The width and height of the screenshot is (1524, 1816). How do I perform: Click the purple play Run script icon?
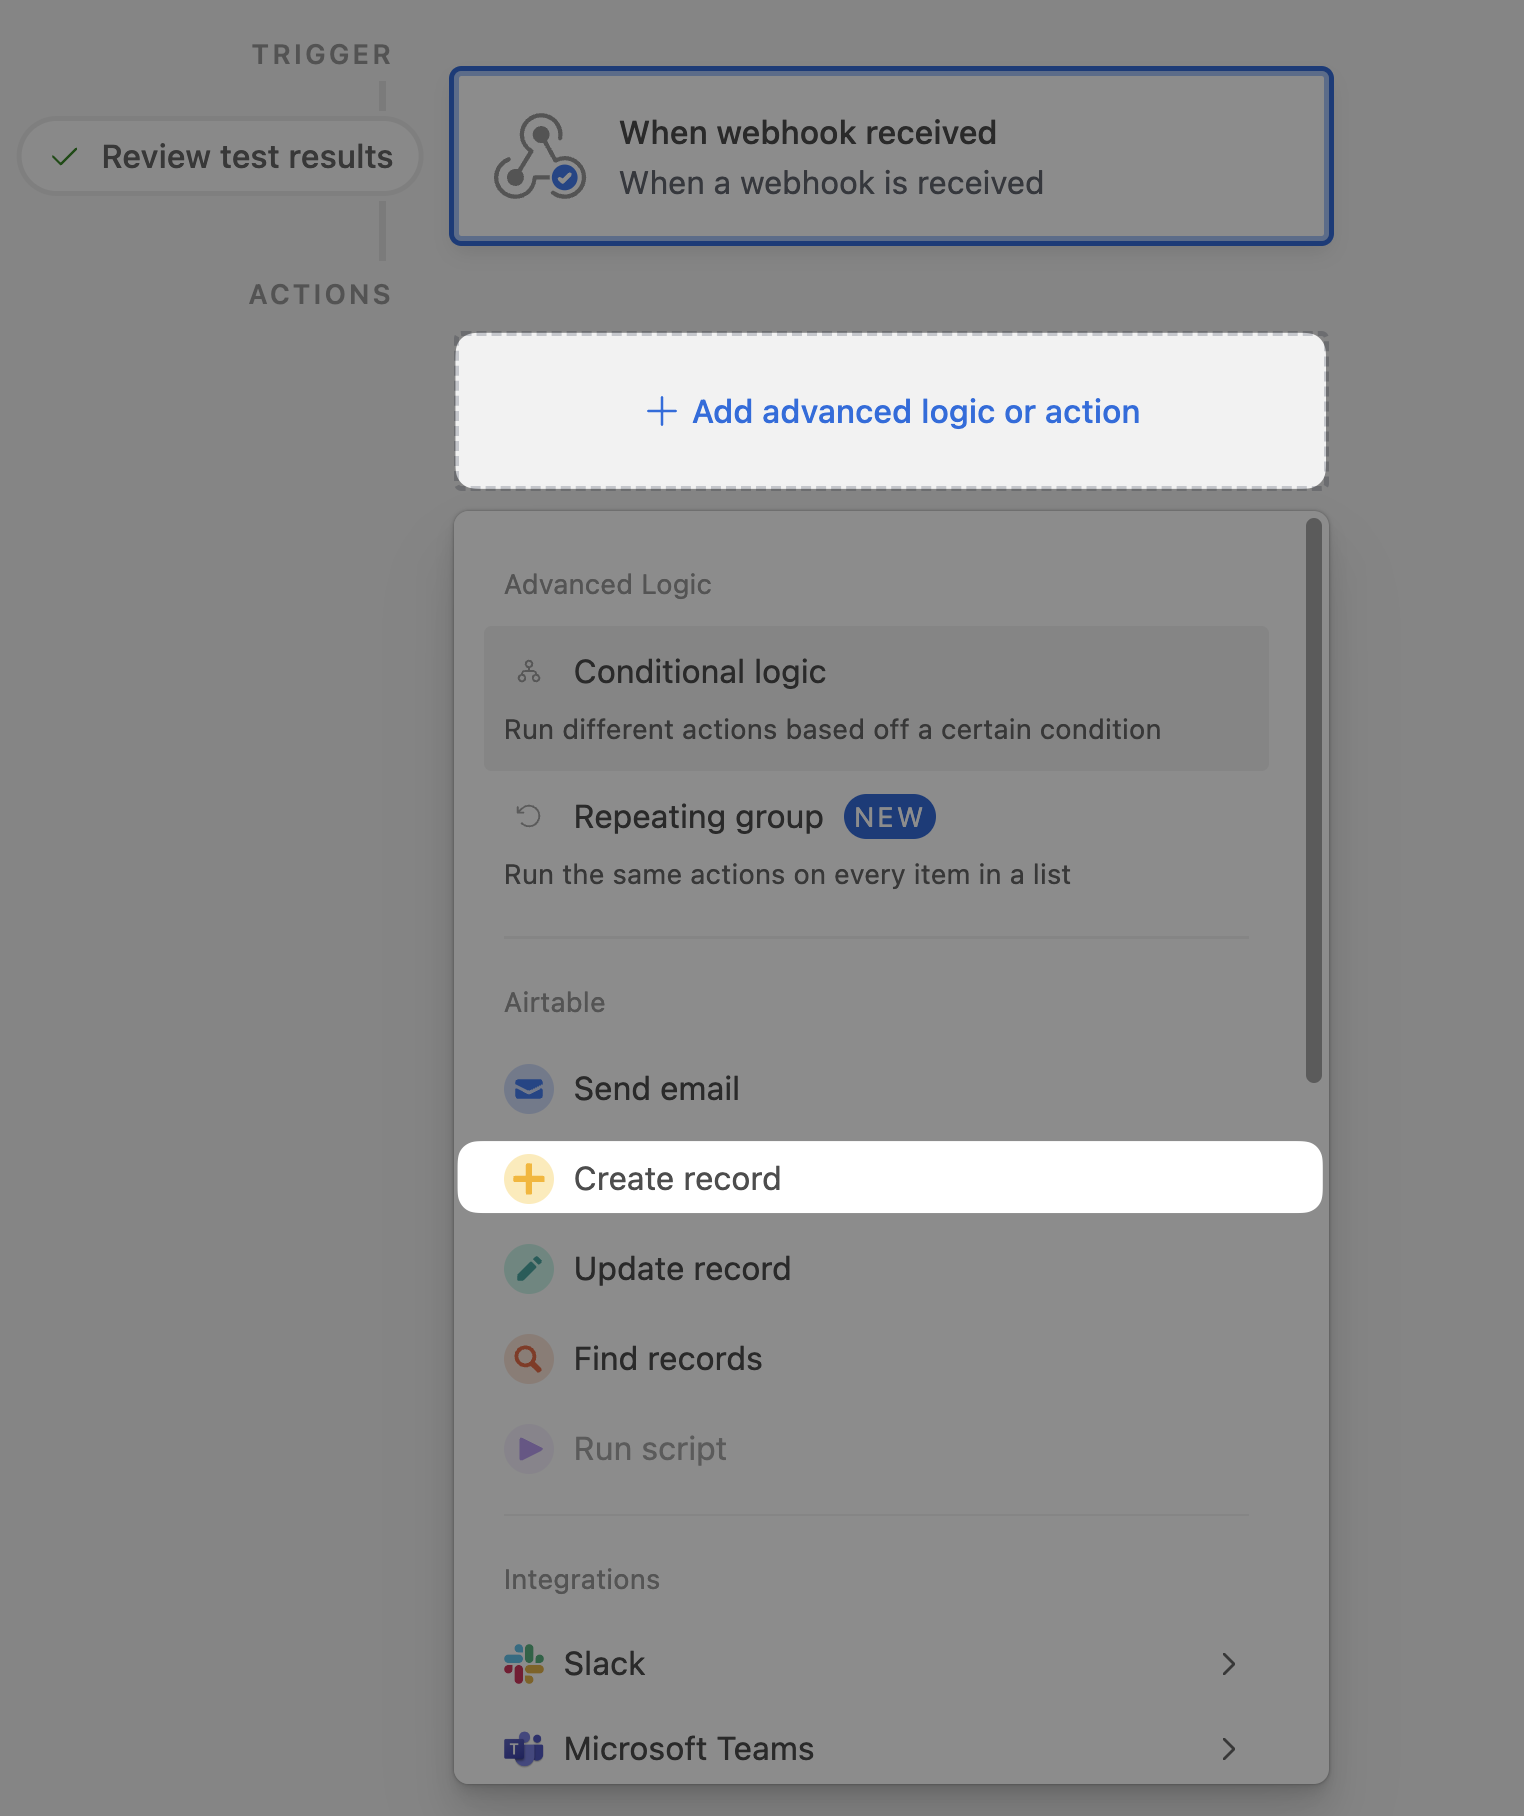click(529, 1449)
